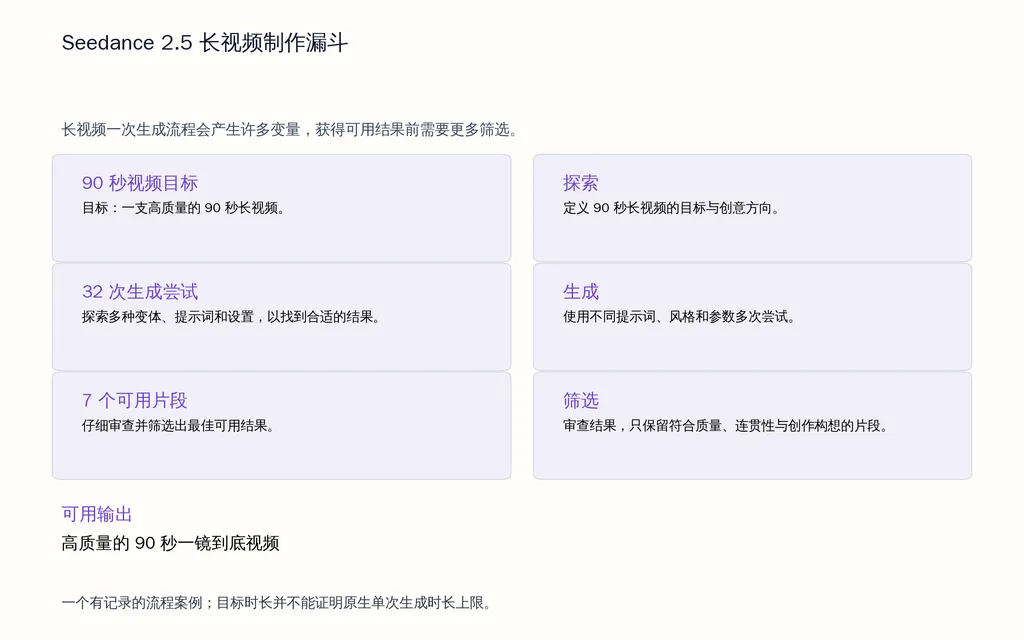Click the heading "7 个可用片段"
The image size is (1024, 640).
pos(135,400)
